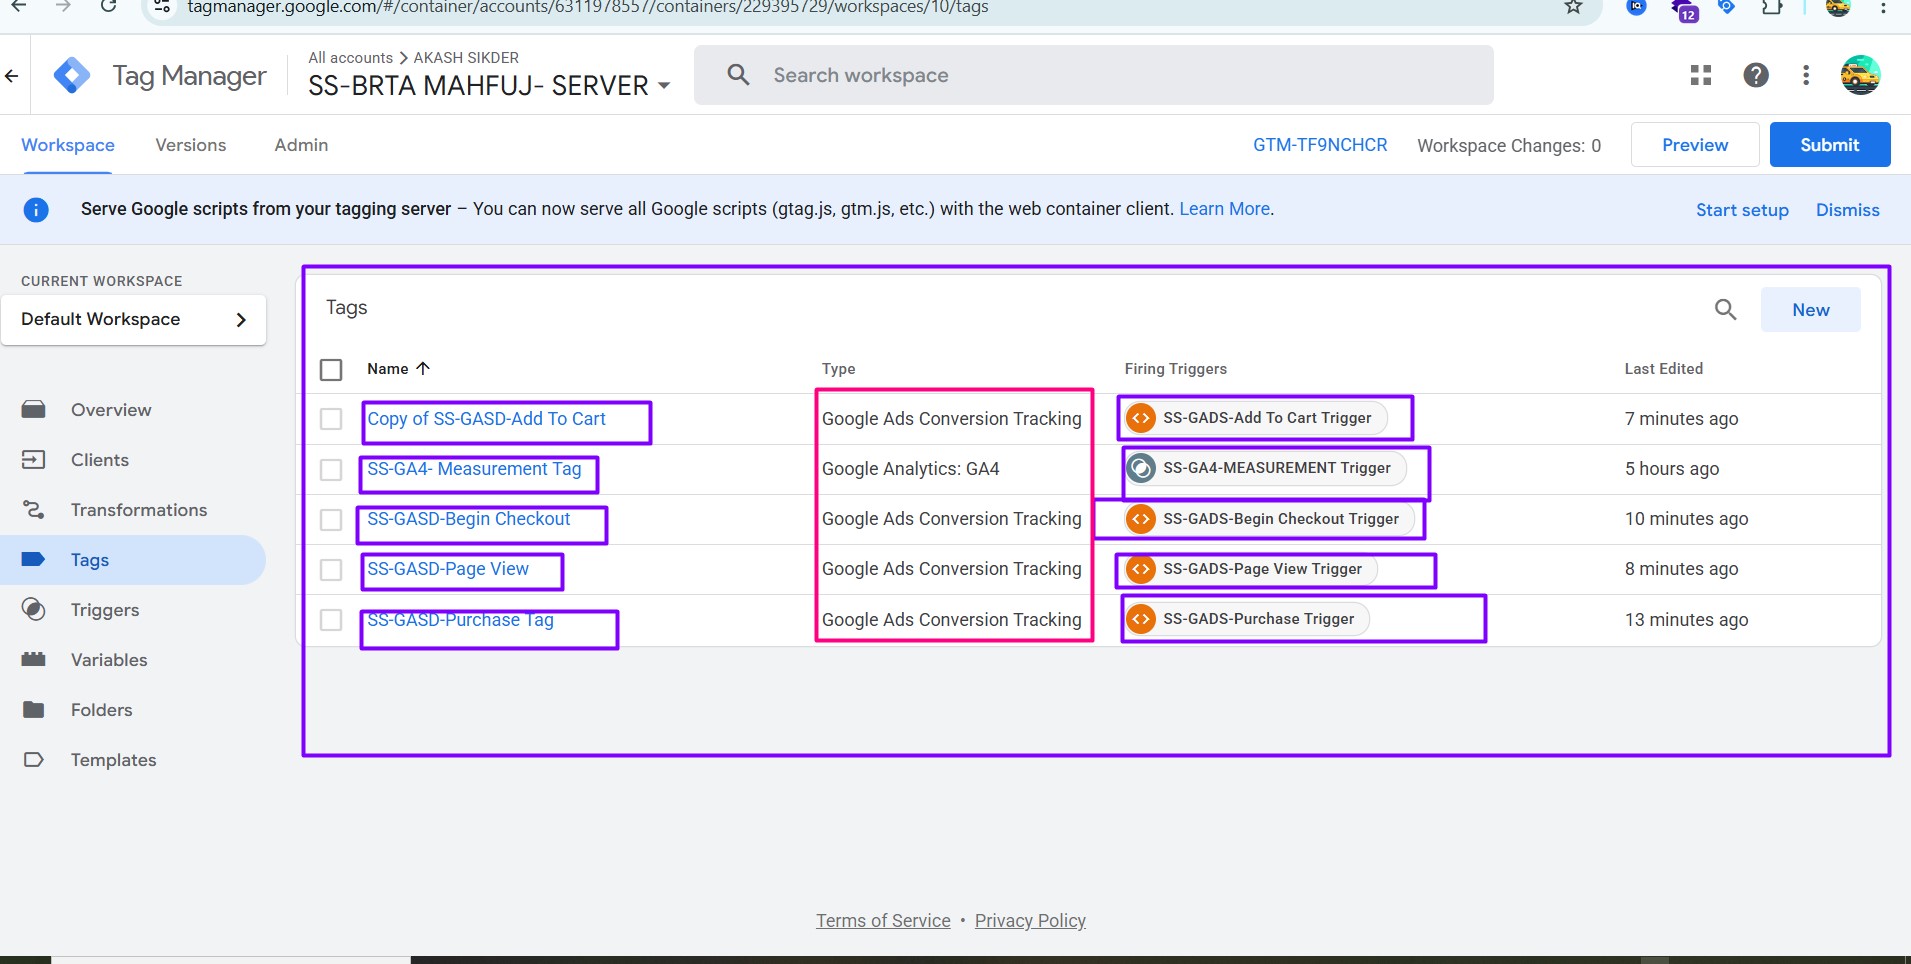Open the Google apps grid icon
The image size is (1911, 964).
point(1700,75)
